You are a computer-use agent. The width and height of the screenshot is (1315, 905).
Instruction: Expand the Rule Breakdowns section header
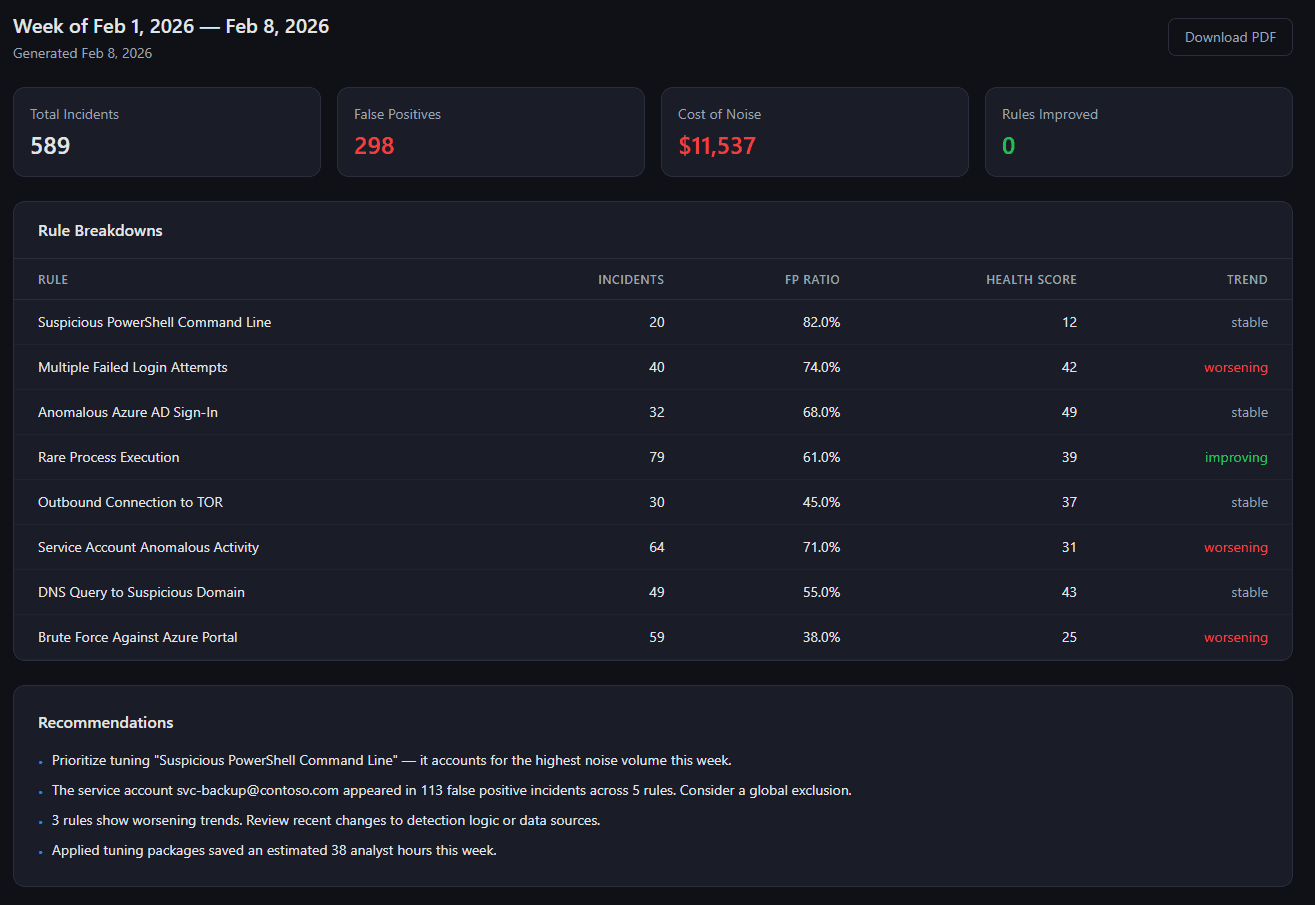coord(100,230)
